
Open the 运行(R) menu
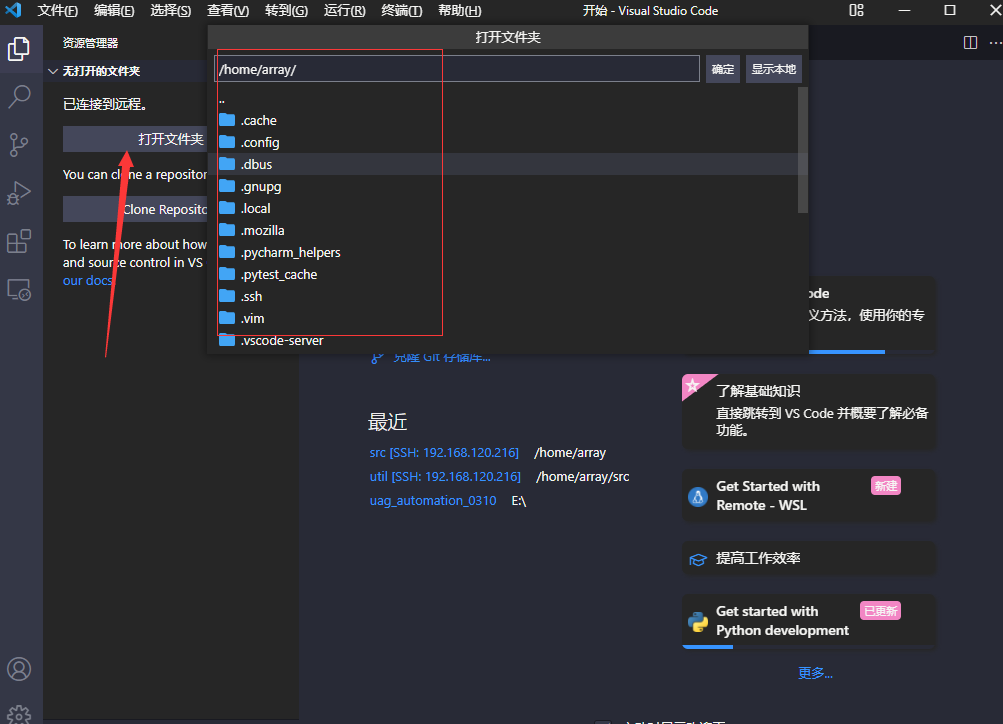[344, 11]
